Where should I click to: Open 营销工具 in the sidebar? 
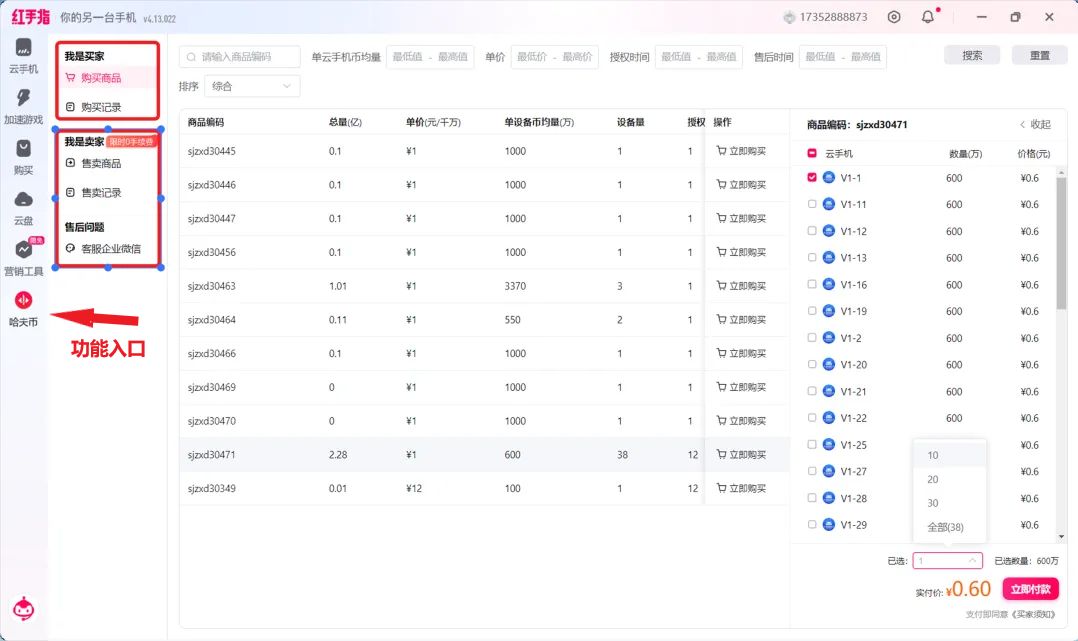coord(23,251)
